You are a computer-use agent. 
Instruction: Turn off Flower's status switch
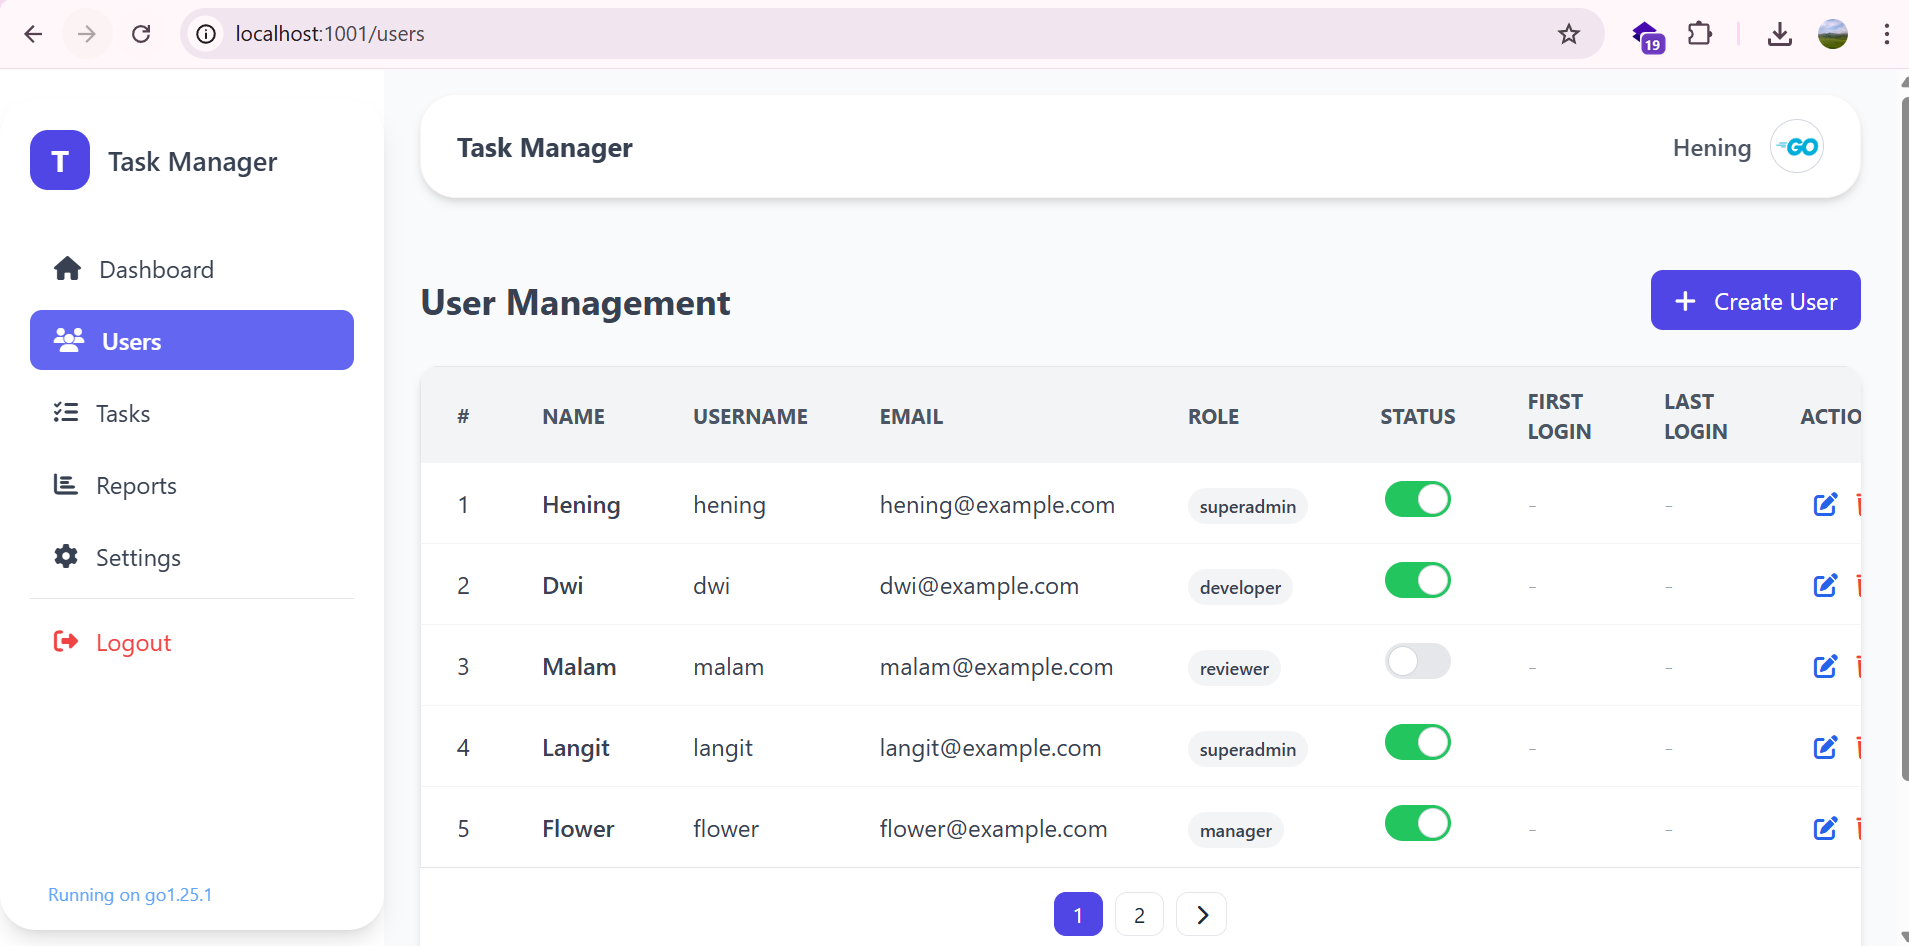tap(1417, 823)
